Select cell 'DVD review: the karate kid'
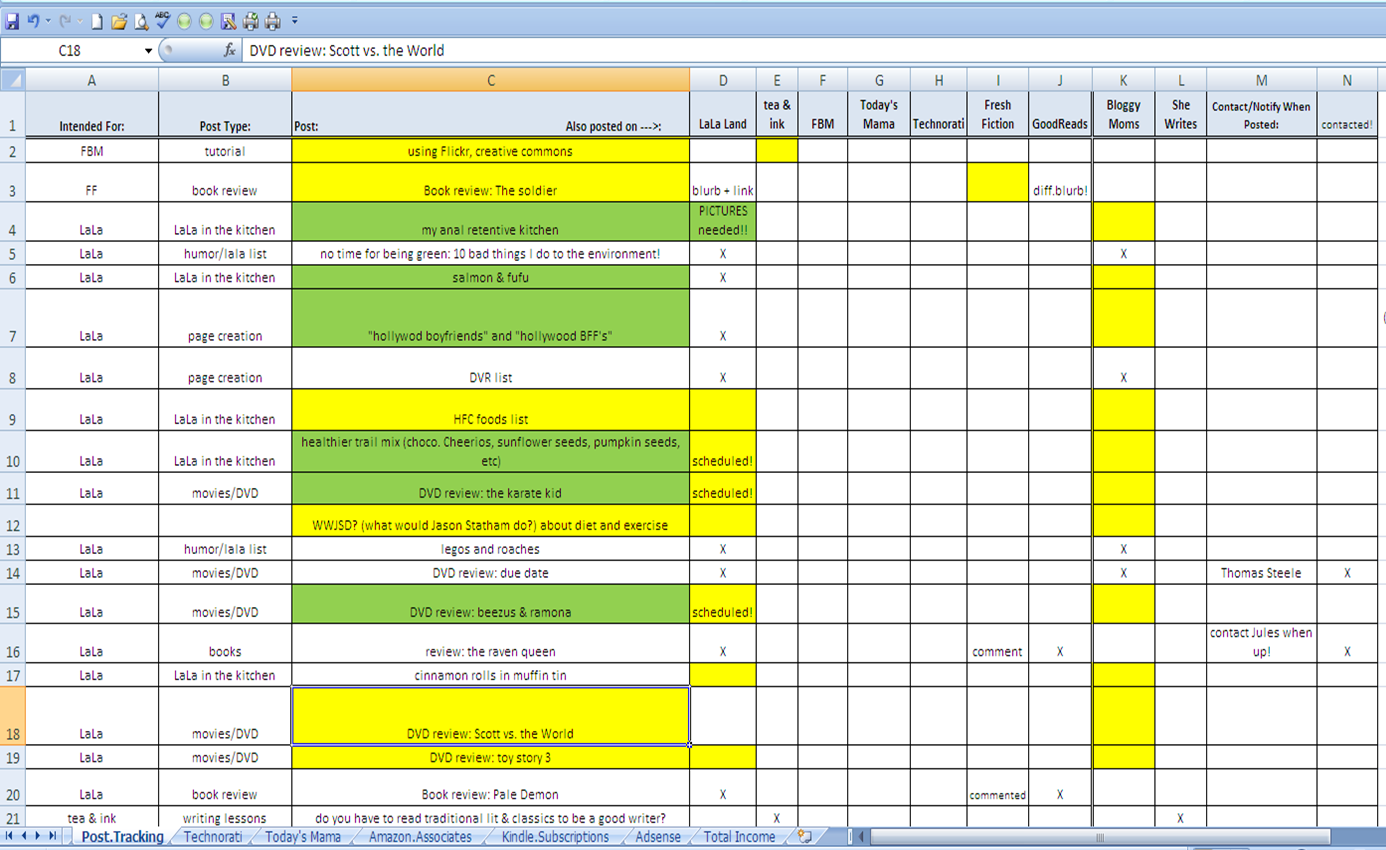The height and width of the screenshot is (850, 1386). (x=490, y=489)
